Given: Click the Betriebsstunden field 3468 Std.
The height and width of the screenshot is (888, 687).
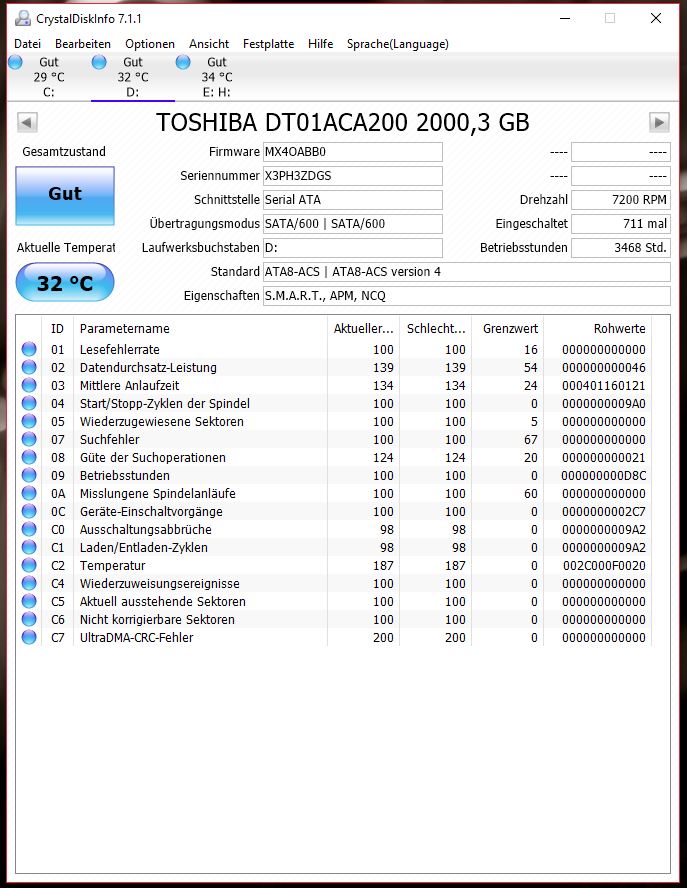Looking at the screenshot, I should tap(621, 247).
